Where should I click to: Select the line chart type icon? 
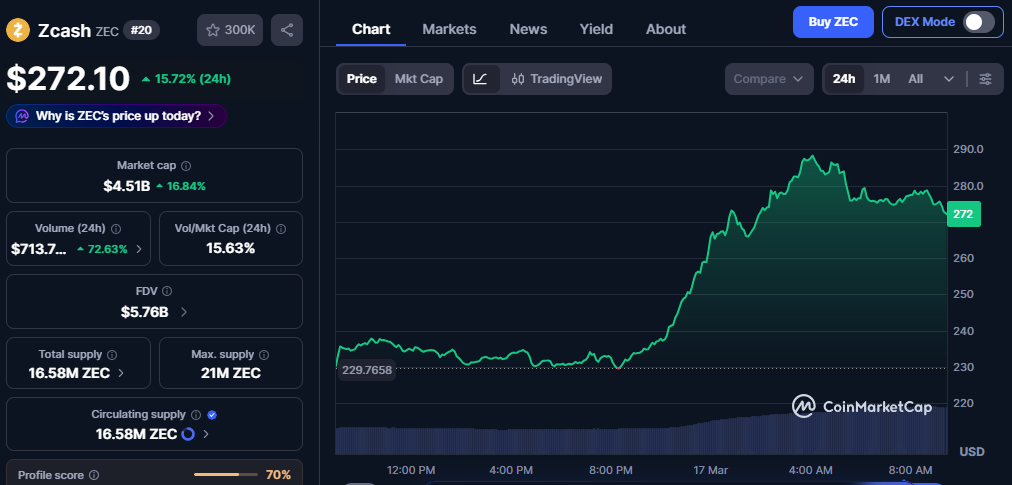[480, 79]
